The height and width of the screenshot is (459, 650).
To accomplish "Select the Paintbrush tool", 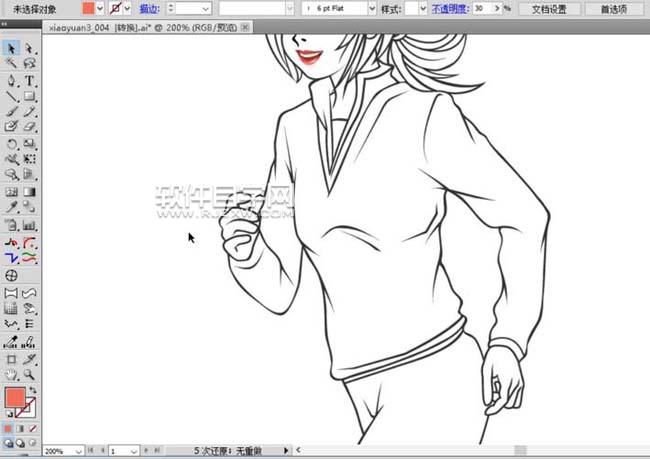I will coord(11,111).
